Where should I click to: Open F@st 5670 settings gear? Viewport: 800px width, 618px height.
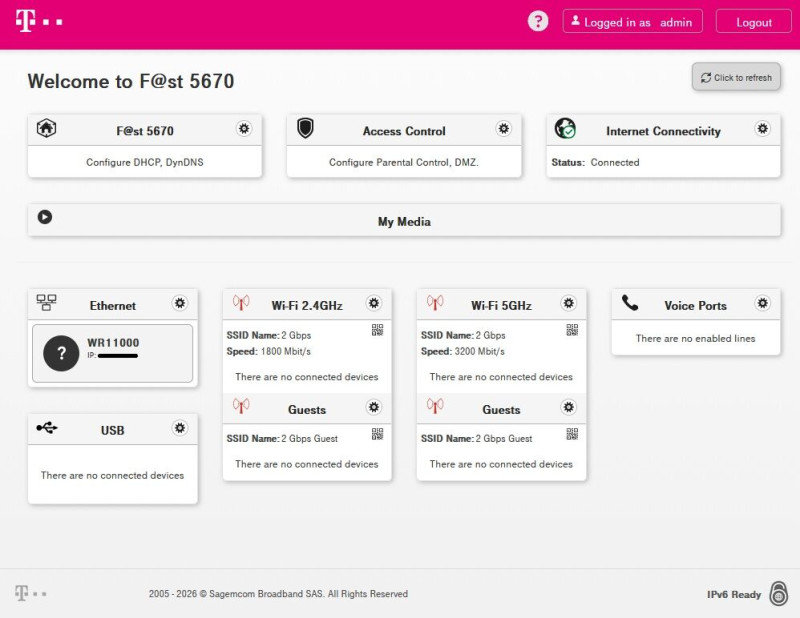[x=244, y=129]
